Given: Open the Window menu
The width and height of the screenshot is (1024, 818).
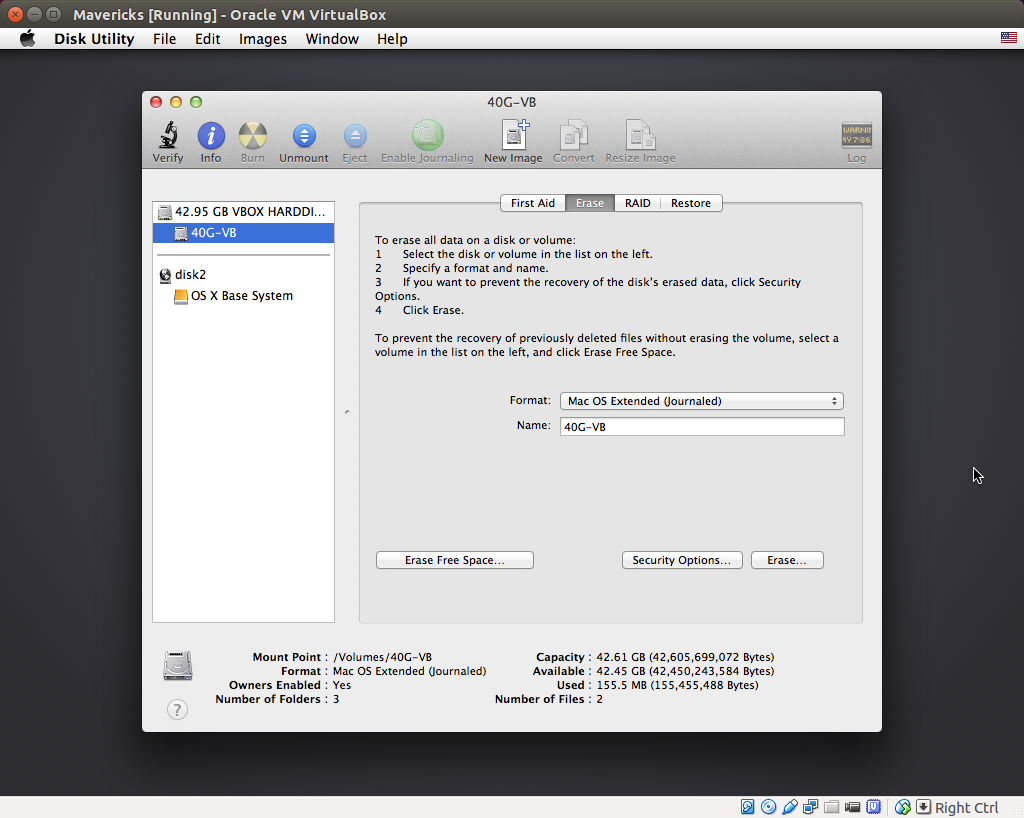Looking at the screenshot, I should point(332,39).
